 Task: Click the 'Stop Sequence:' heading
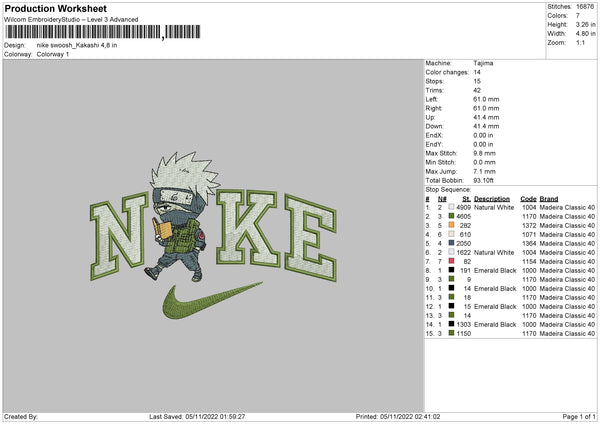pos(448,189)
